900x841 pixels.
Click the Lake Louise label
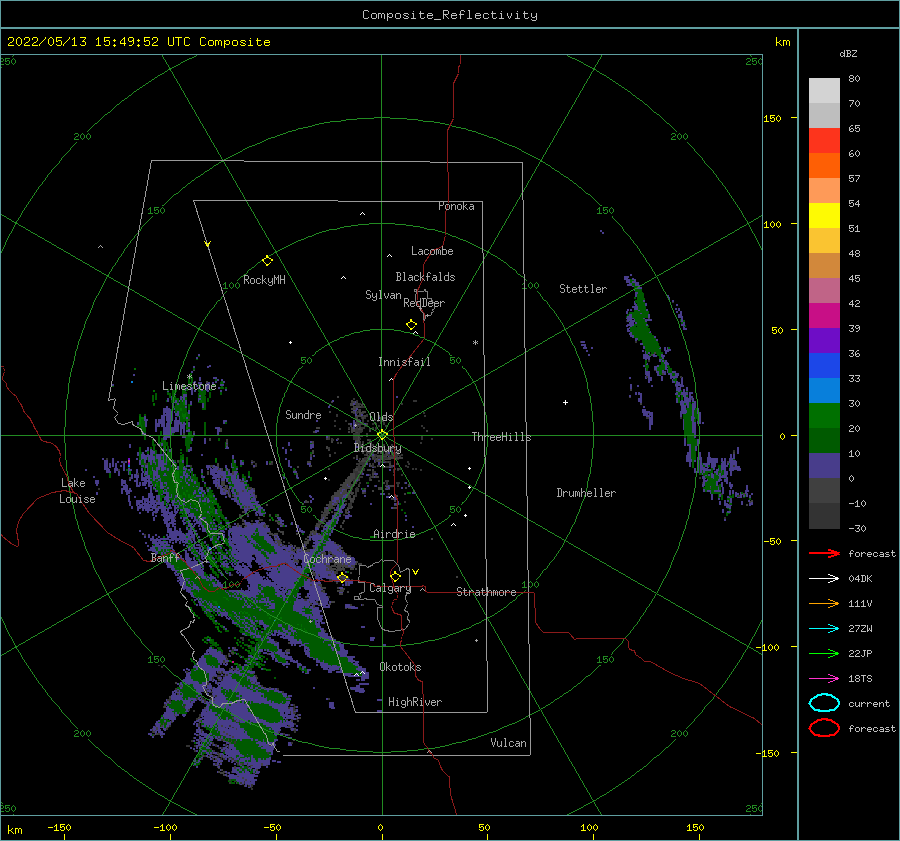77,491
